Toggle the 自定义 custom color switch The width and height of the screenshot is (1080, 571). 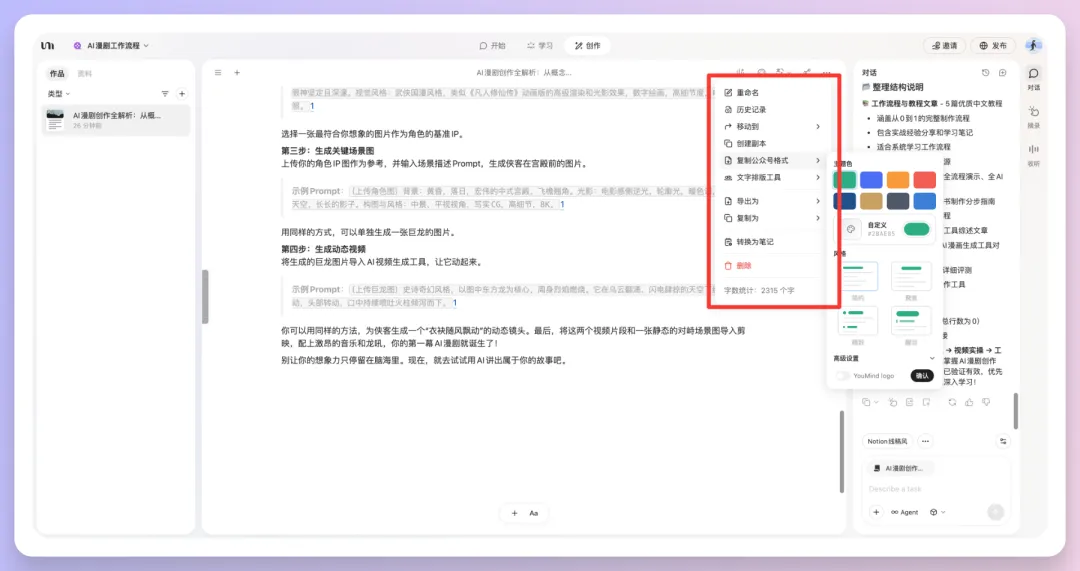[916, 229]
